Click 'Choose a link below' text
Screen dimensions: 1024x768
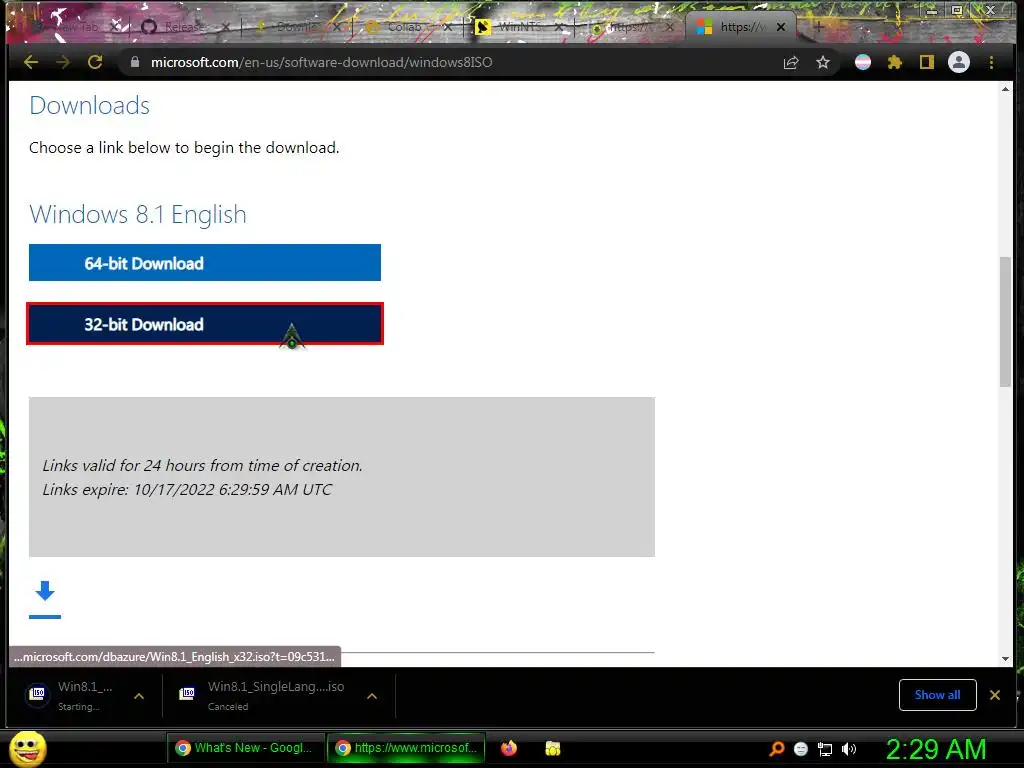point(184,148)
